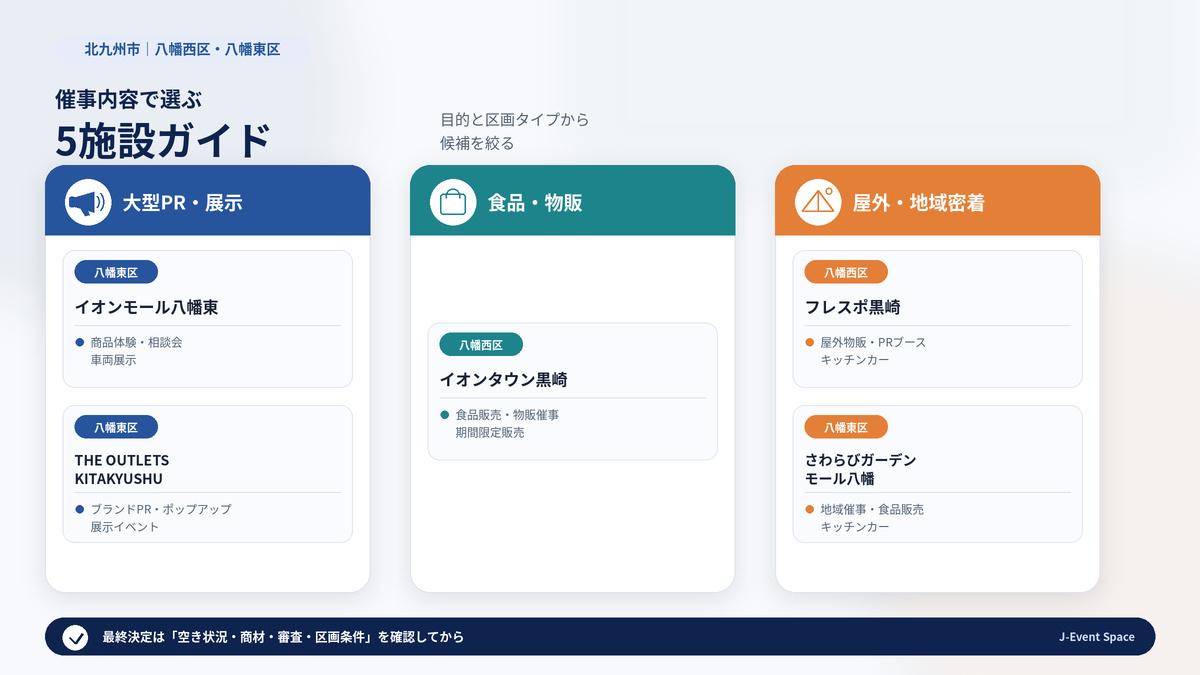Viewport: 1200px width, 675px height.
Task: Click the megaphone icon for 大型PR・展示
Action: click(x=88, y=203)
